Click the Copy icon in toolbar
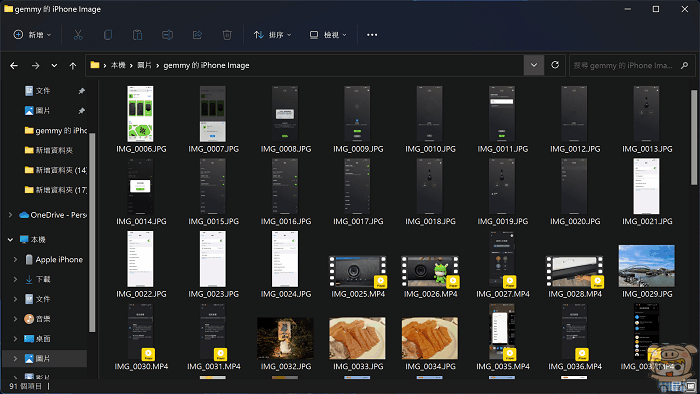The image size is (700, 394). [108, 35]
